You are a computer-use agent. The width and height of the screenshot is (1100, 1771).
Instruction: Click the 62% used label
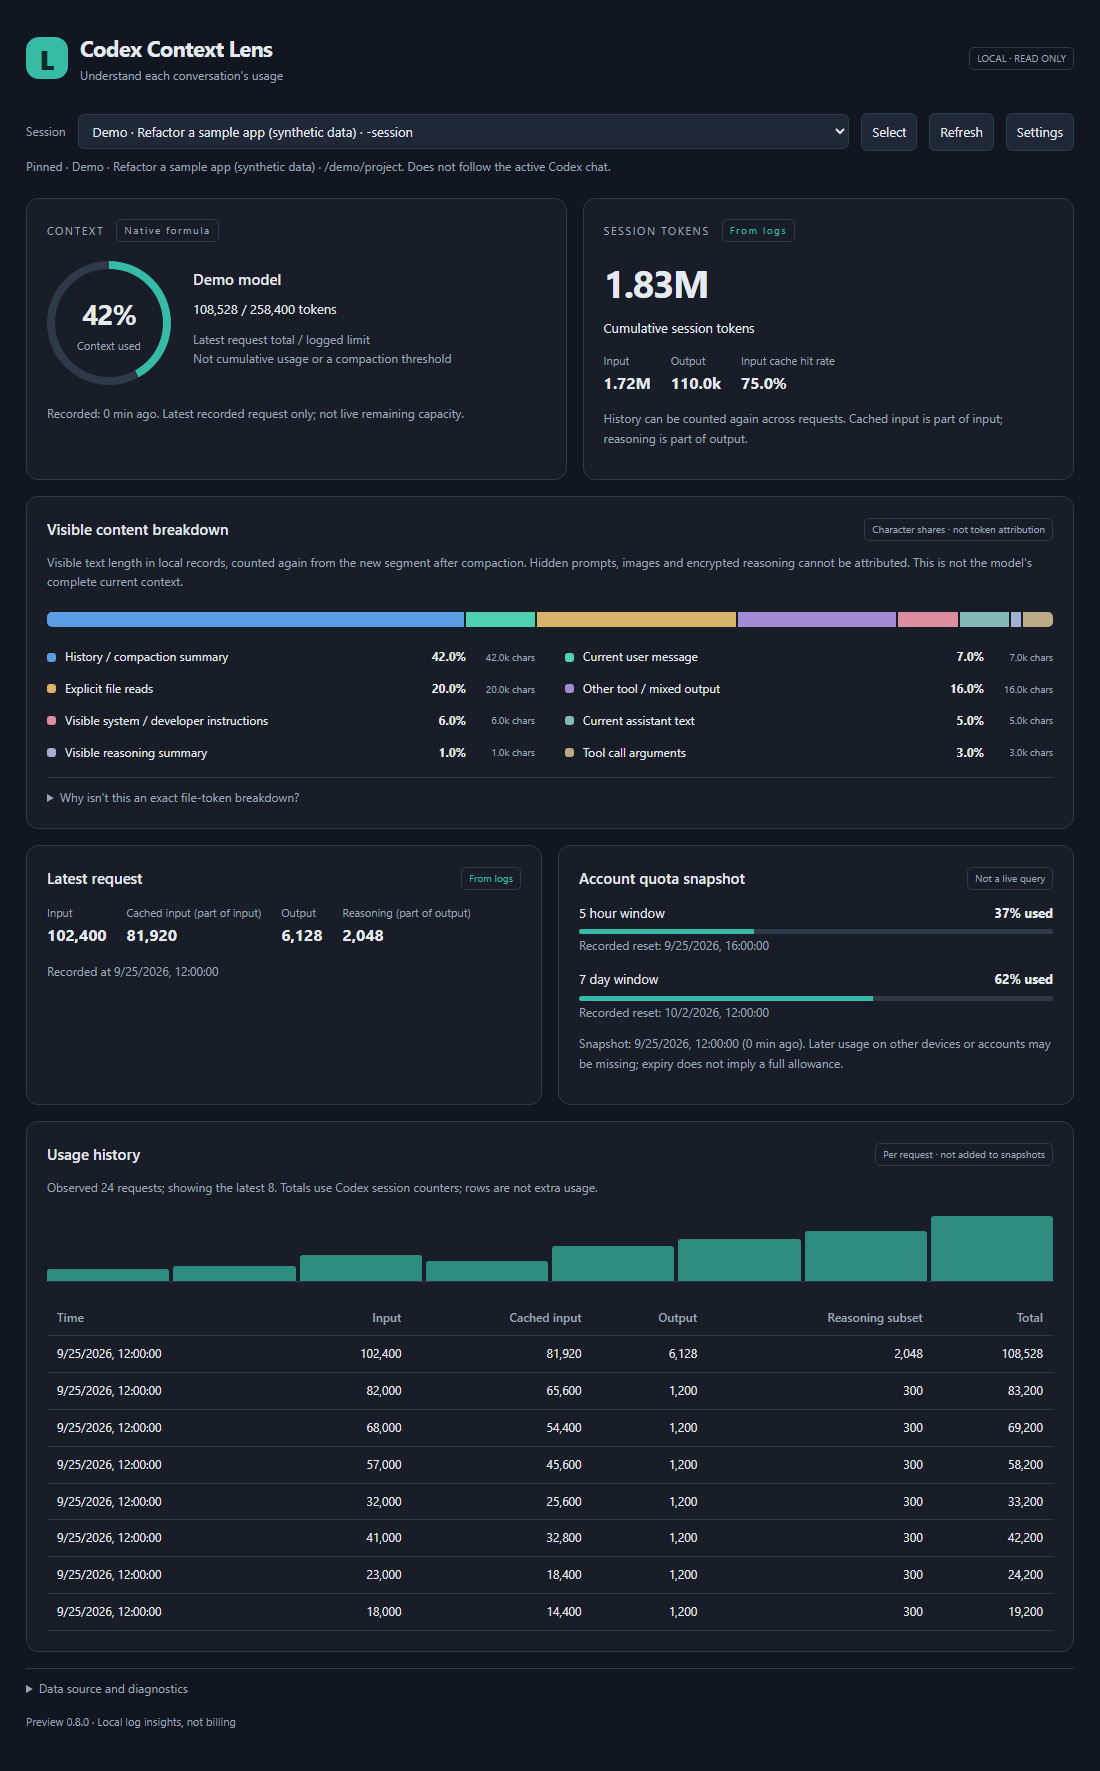(1023, 980)
